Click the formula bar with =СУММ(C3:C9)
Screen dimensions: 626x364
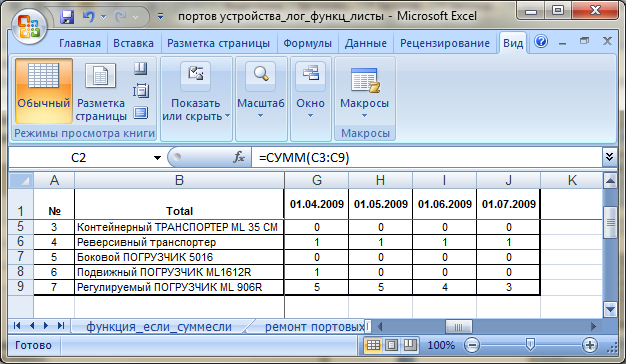tap(426, 158)
